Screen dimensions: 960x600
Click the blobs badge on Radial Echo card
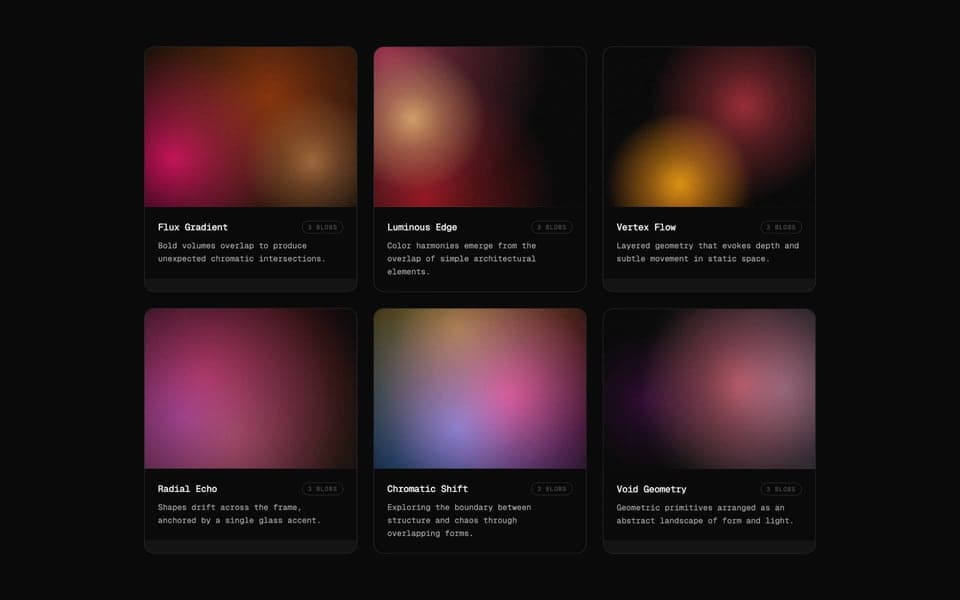coord(323,489)
